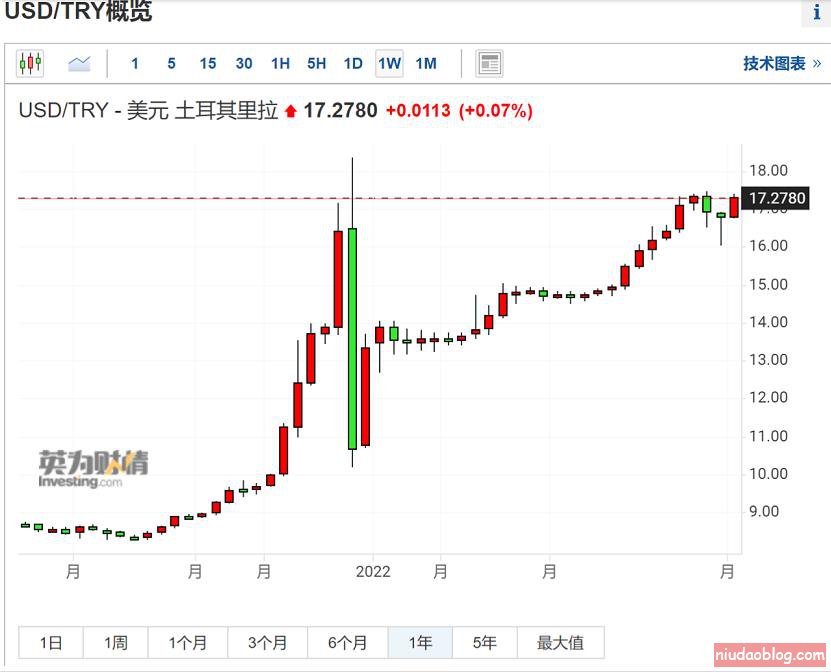The height and width of the screenshot is (672, 831).
Task: Switch to the area chart icon
Action: click(x=79, y=64)
